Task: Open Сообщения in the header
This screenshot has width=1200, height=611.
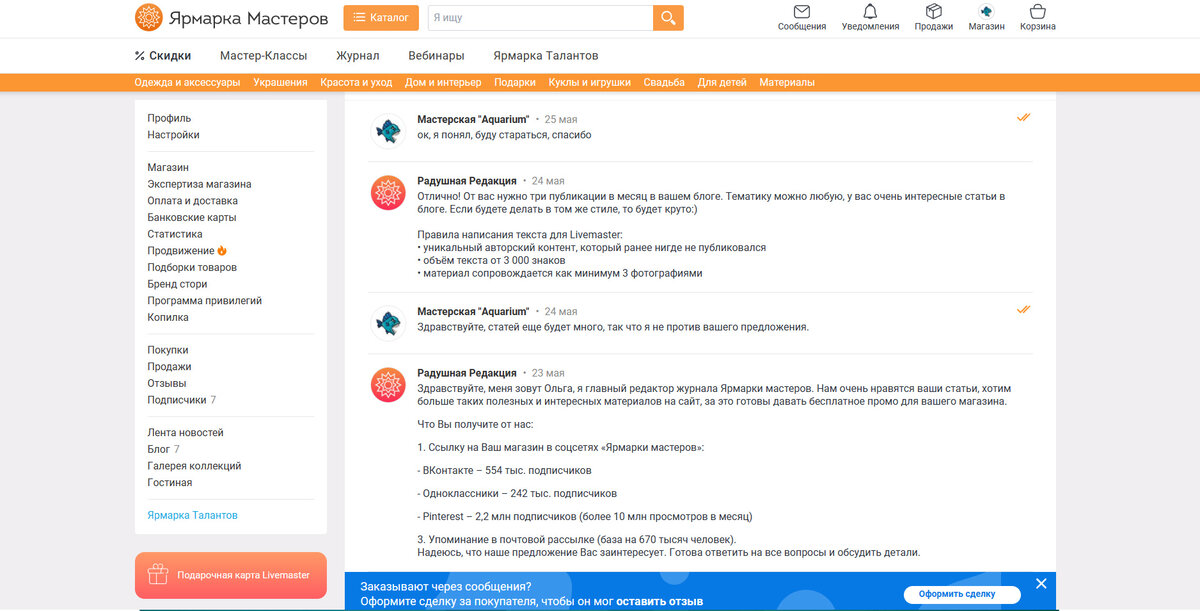Action: [802, 17]
